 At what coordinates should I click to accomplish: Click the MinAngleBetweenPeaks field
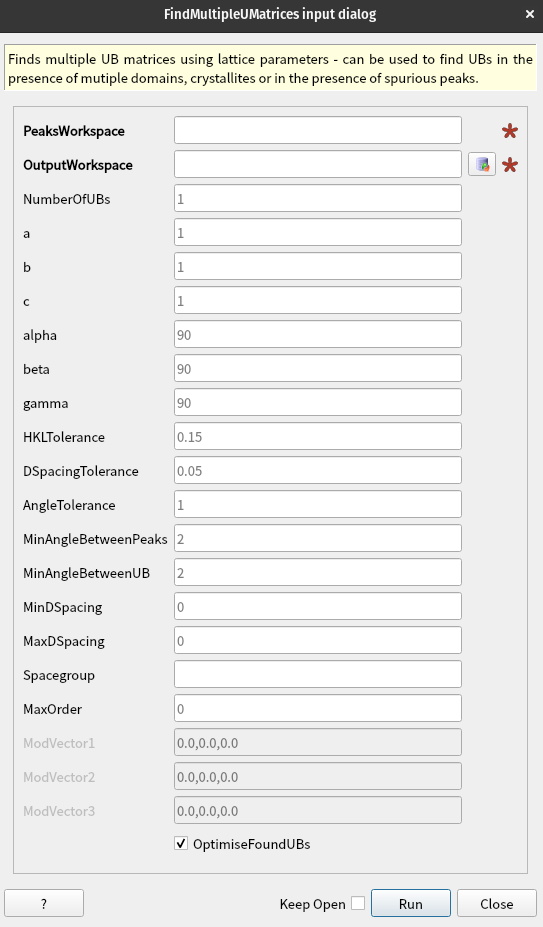pos(318,539)
